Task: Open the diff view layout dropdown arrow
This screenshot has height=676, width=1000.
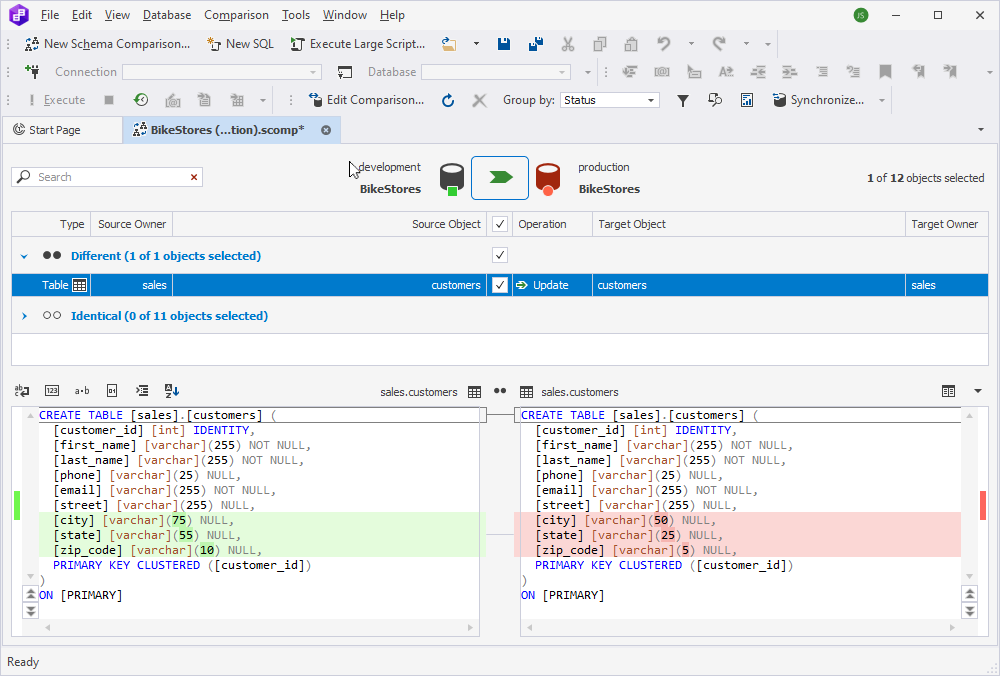Action: coord(978,392)
